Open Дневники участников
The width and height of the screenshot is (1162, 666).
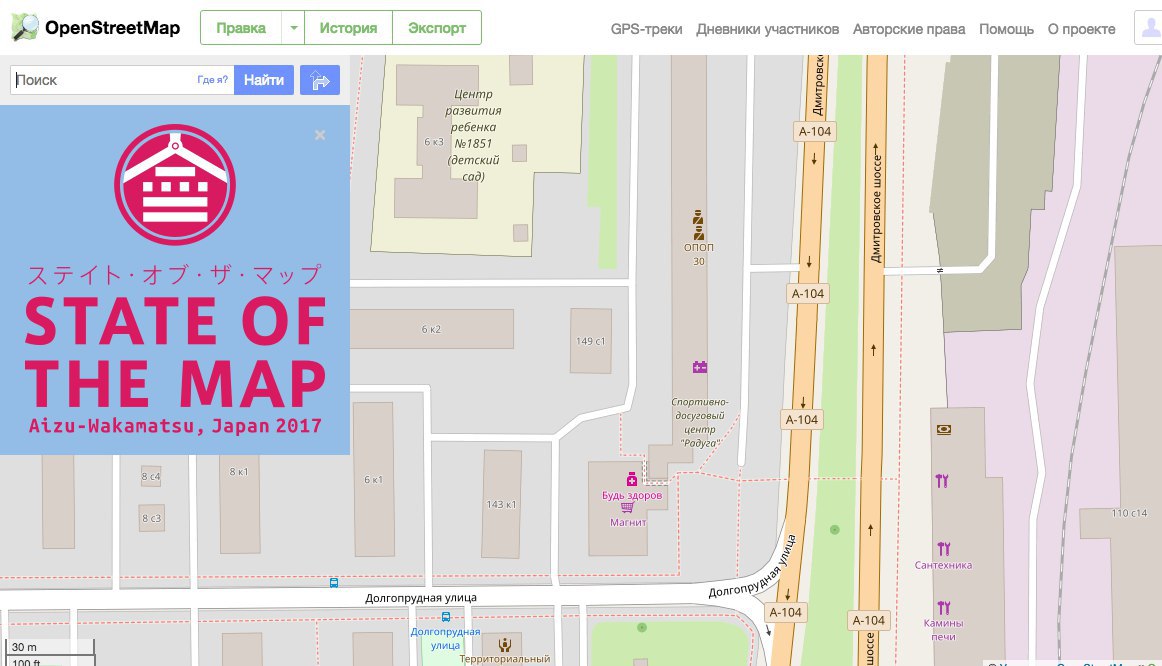pos(768,29)
